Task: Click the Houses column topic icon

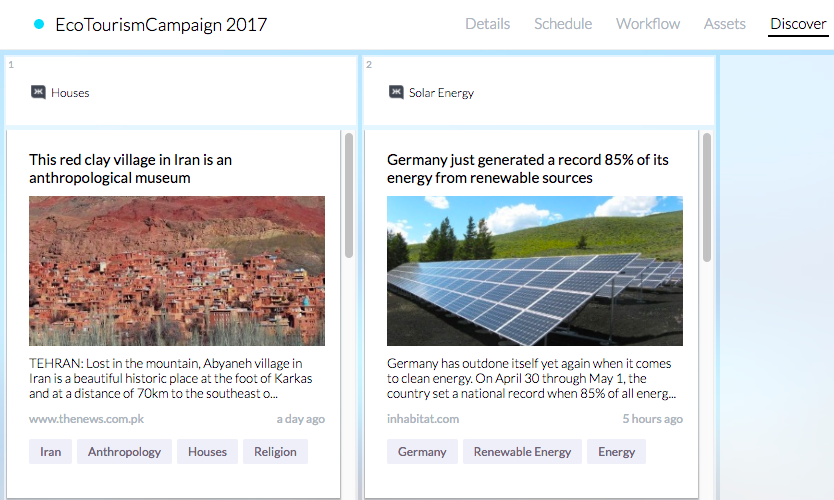Action: 38,92
